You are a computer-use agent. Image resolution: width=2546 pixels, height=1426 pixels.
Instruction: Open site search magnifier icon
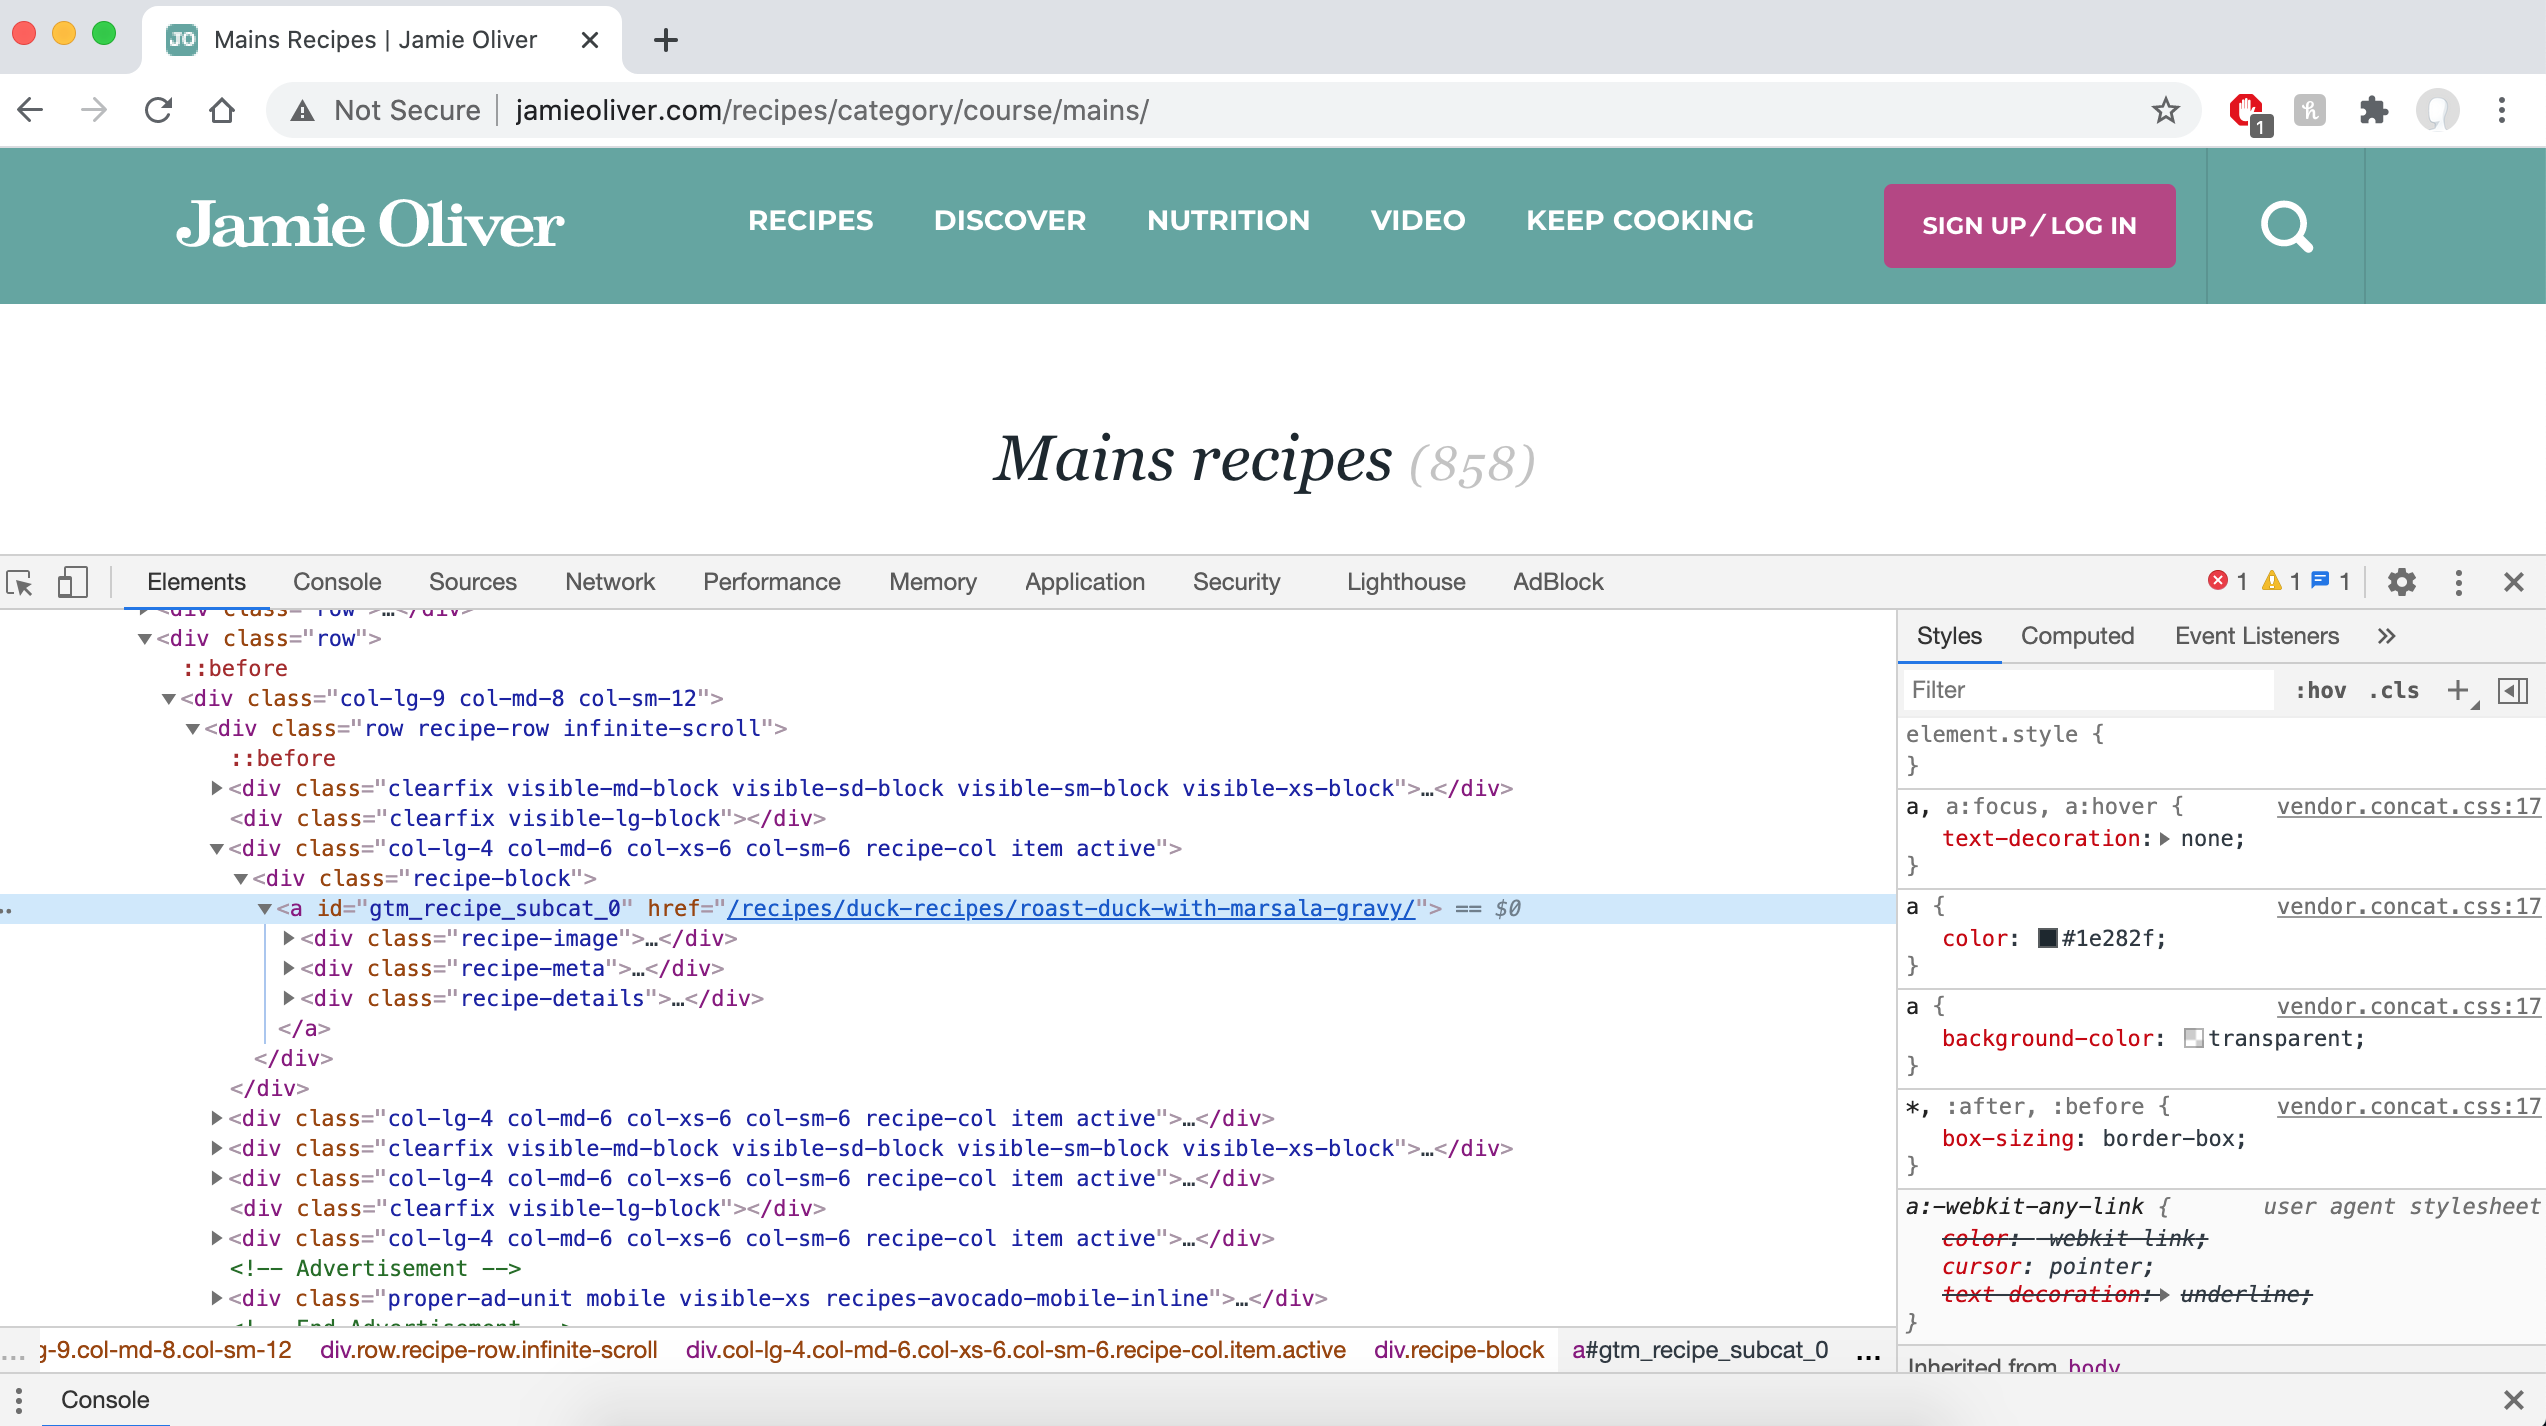[x=2286, y=226]
